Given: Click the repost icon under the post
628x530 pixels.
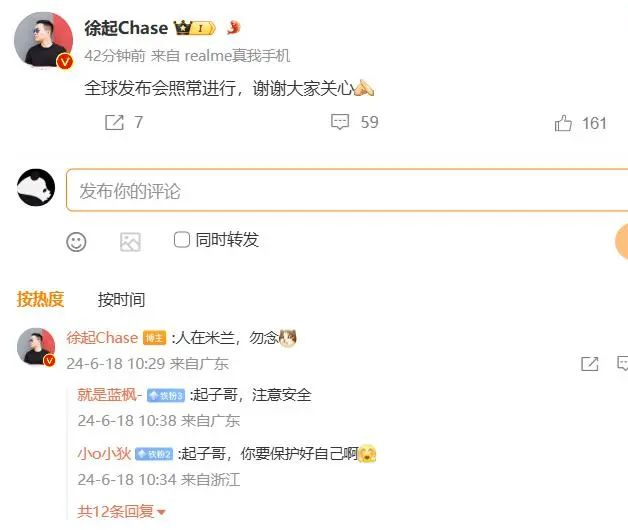Looking at the screenshot, I should [114, 122].
